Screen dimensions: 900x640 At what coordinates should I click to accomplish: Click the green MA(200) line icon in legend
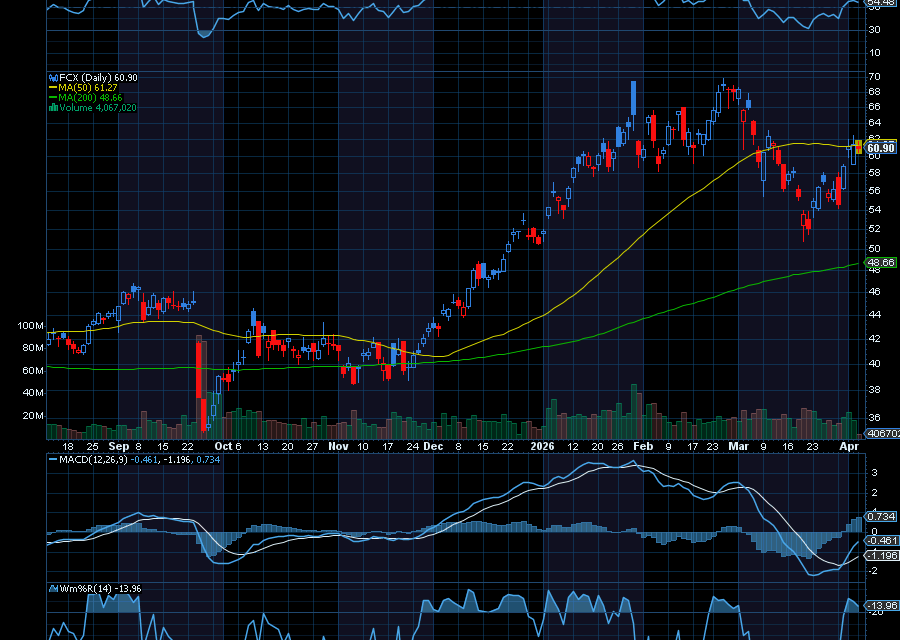point(53,97)
